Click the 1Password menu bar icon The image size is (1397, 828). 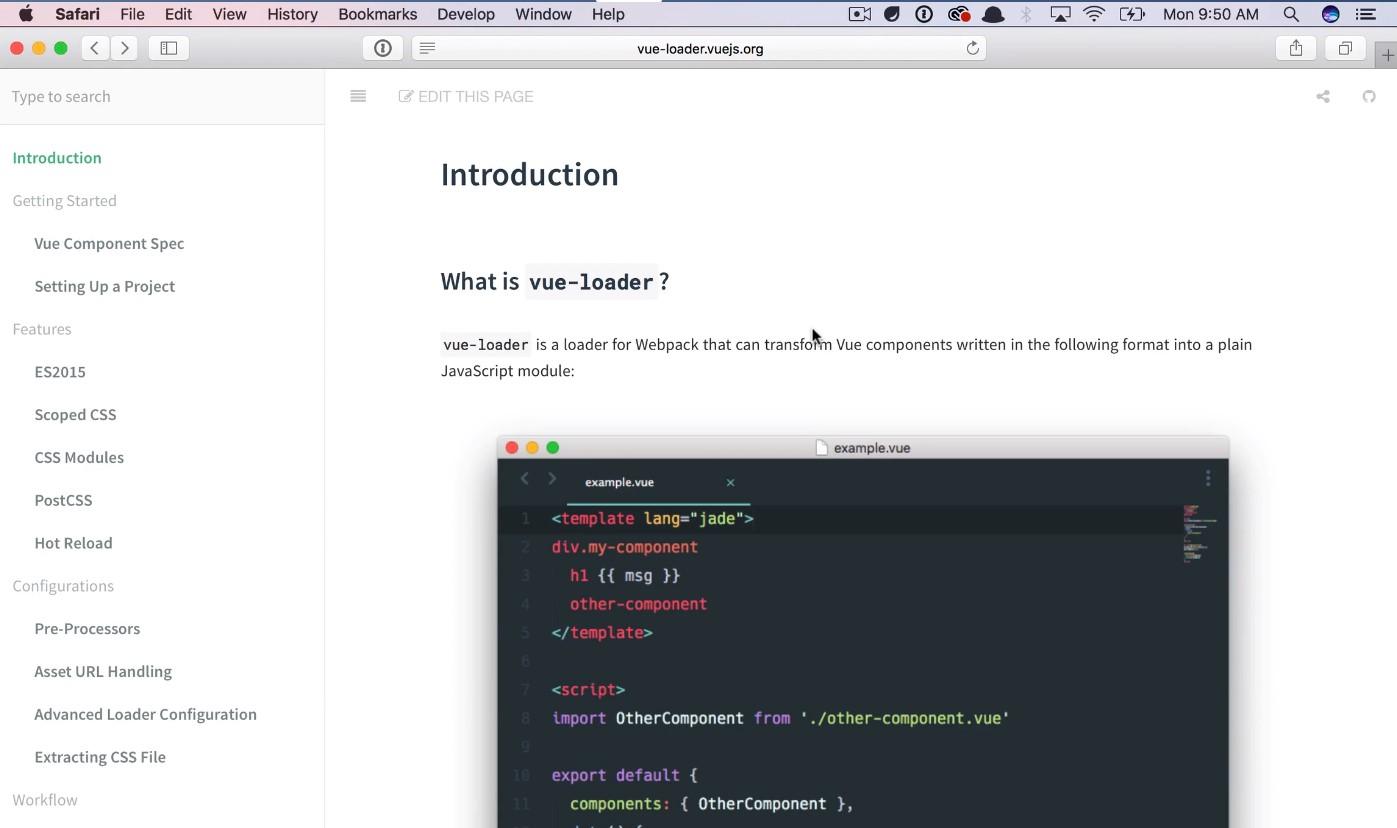[924, 14]
